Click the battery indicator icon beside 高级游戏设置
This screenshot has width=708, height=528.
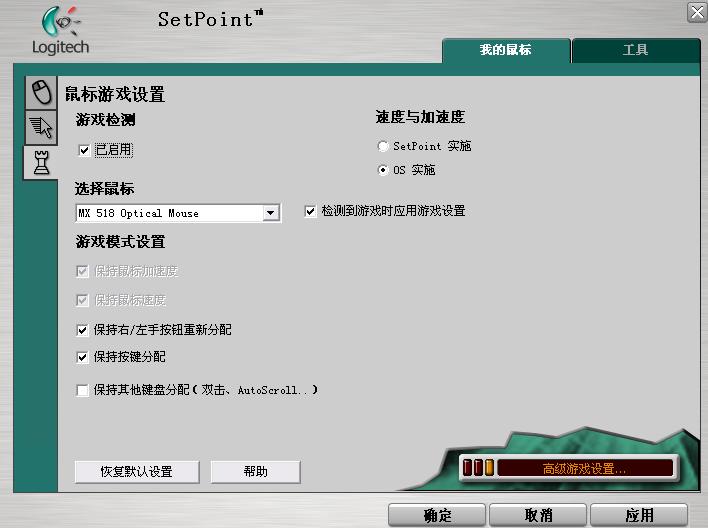pos(478,468)
